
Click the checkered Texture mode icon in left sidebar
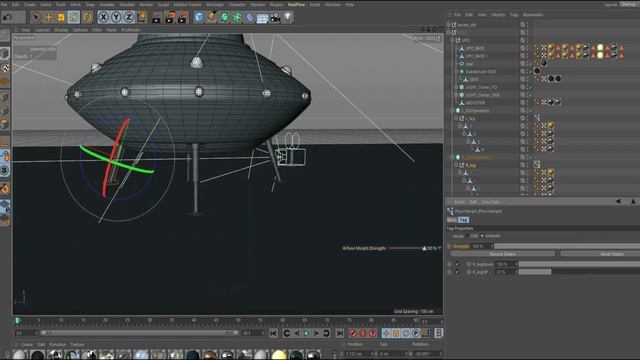tap(5, 68)
